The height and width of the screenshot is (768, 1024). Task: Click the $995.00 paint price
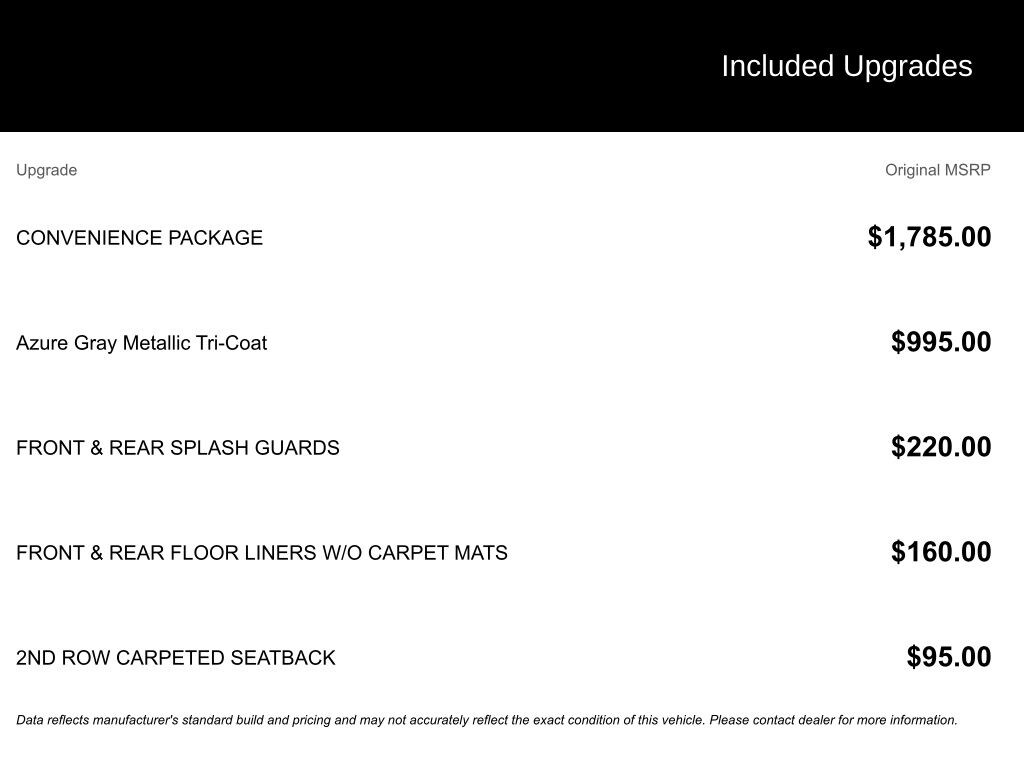941,342
